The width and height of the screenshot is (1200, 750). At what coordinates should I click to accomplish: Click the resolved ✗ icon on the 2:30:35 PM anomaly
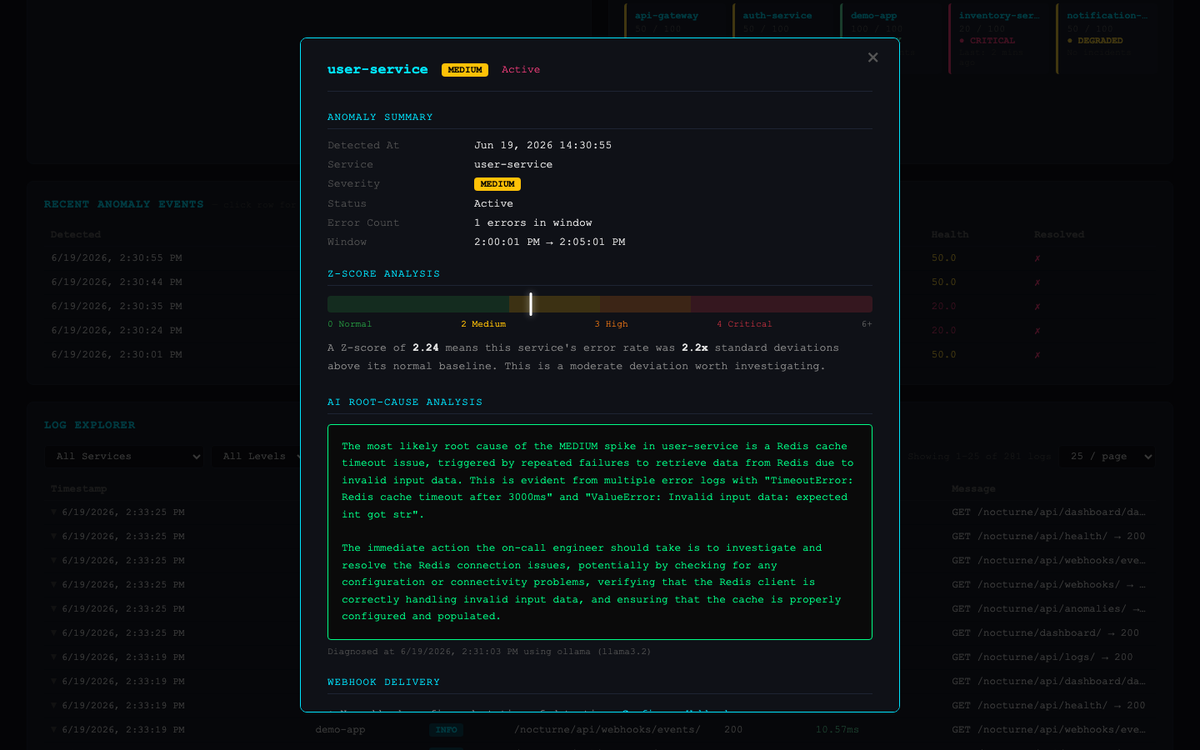pos(1038,307)
